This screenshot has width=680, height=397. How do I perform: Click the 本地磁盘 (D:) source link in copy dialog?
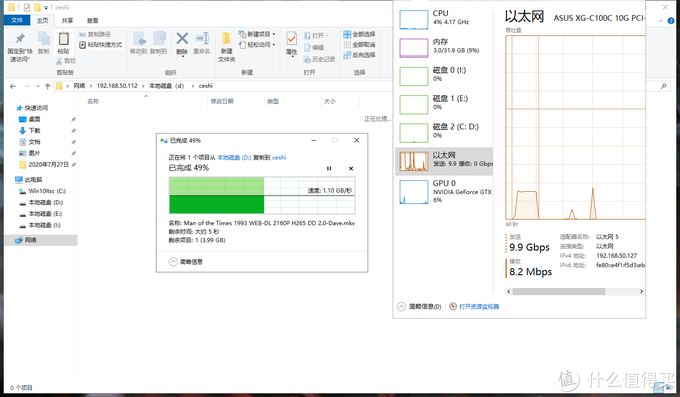click(x=234, y=157)
